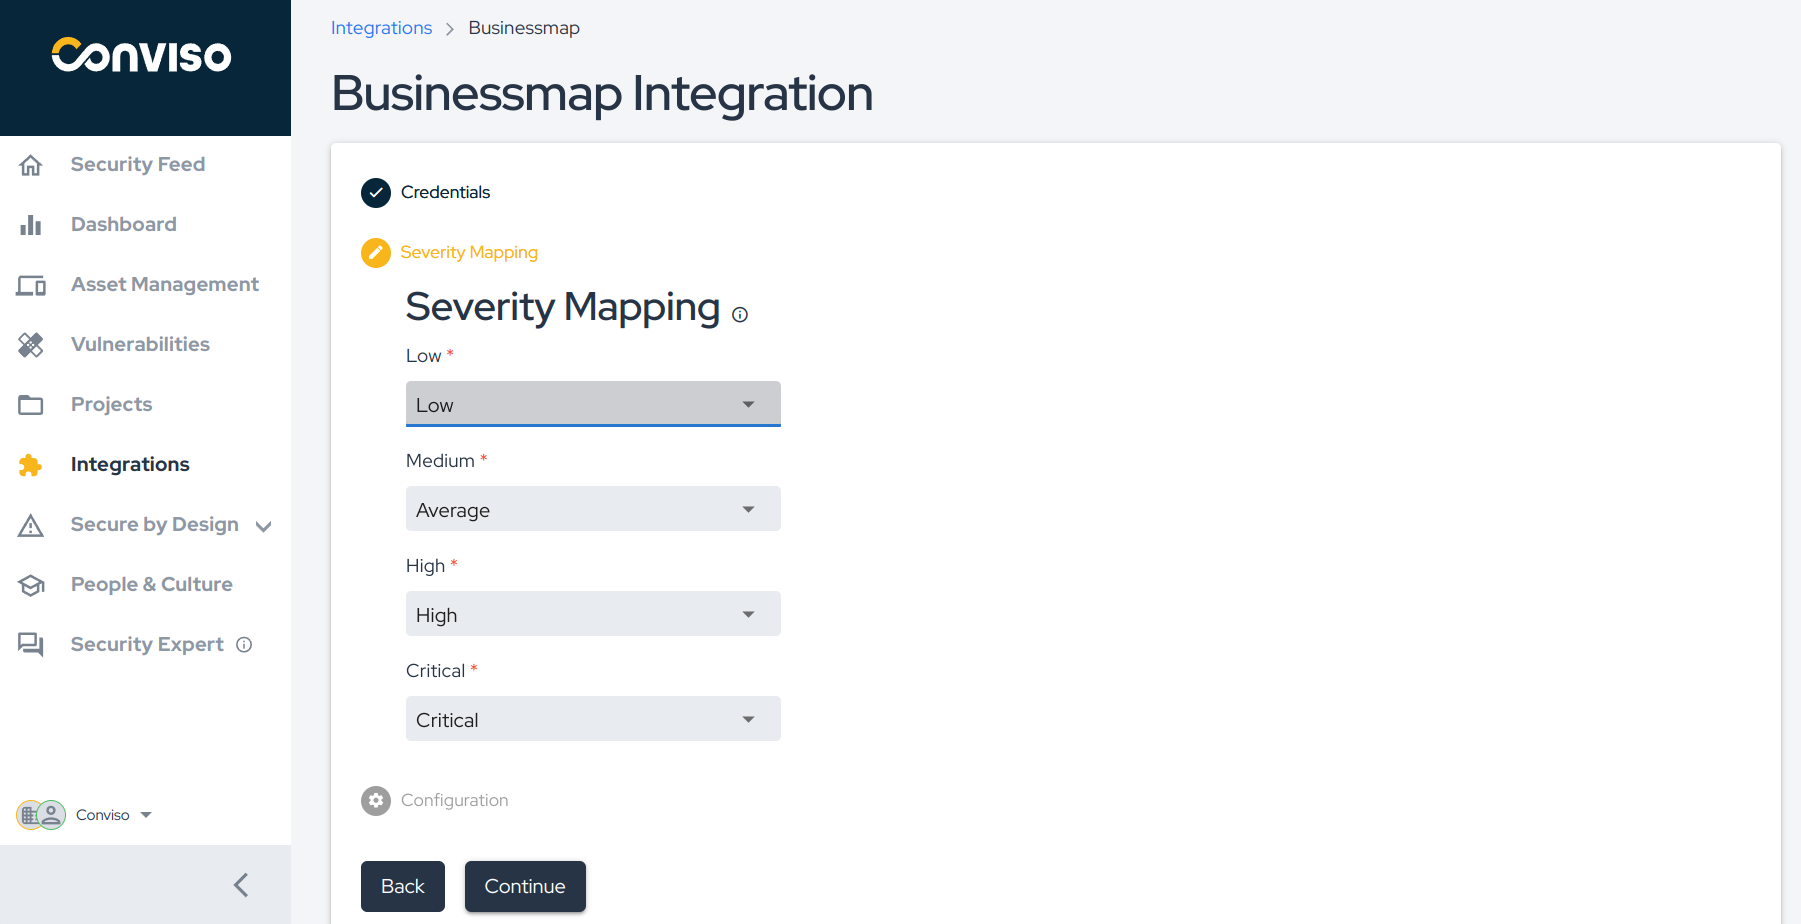Select the Dashboard bar chart icon
This screenshot has height=924, width=1801.
31,224
